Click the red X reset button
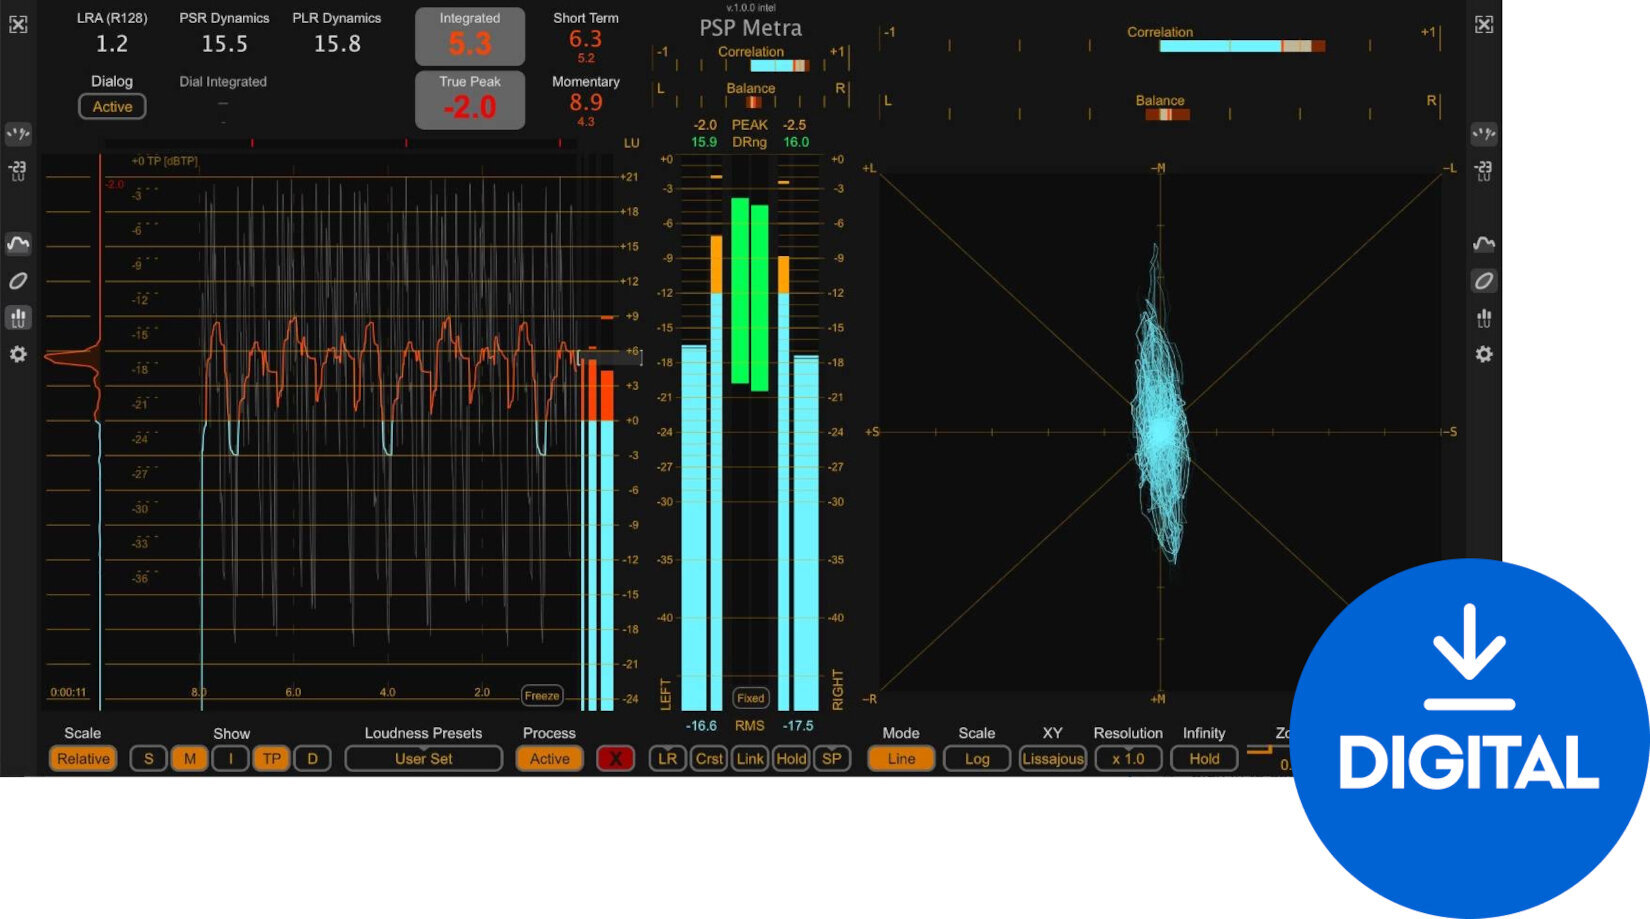Image resolution: width=1650 pixels, height=919 pixels. (x=615, y=758)
